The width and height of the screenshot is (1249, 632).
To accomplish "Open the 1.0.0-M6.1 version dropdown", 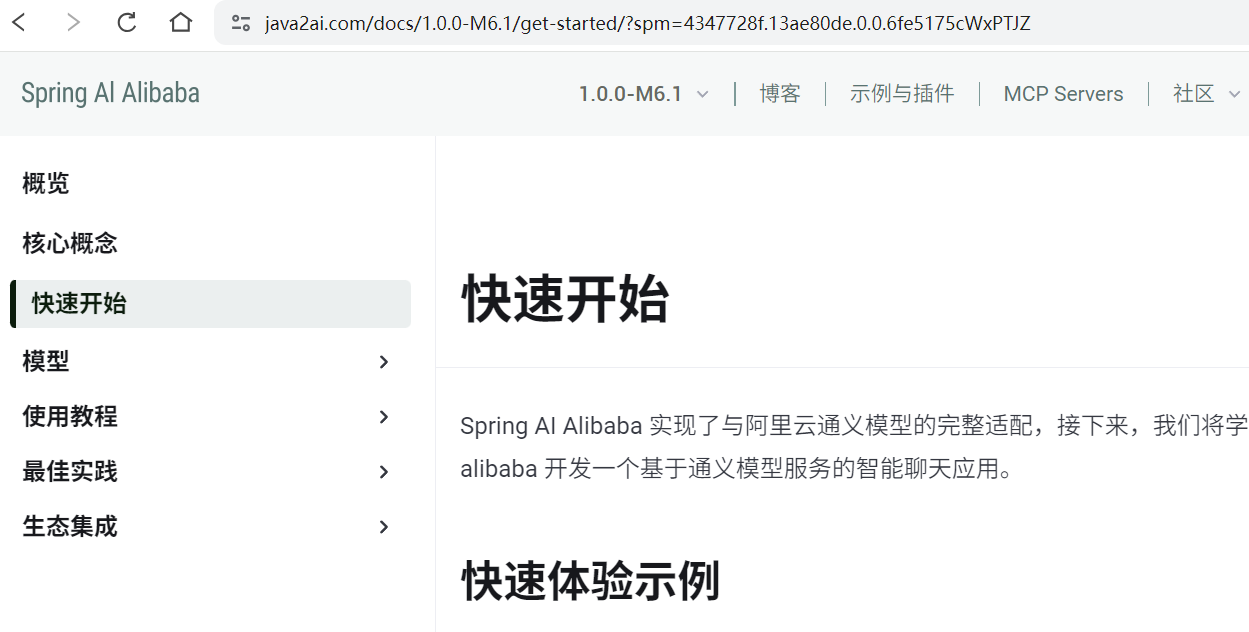I will click(x=644, y=94).
